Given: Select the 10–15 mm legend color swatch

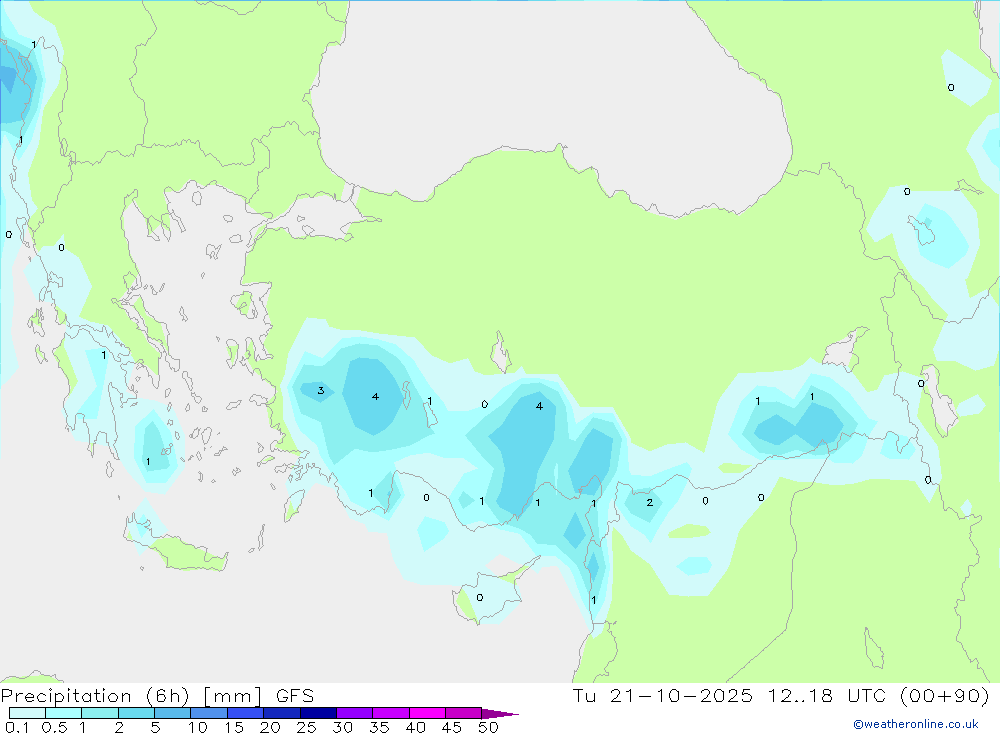Looking at the screenshot, I should click(x=209, y=713).
